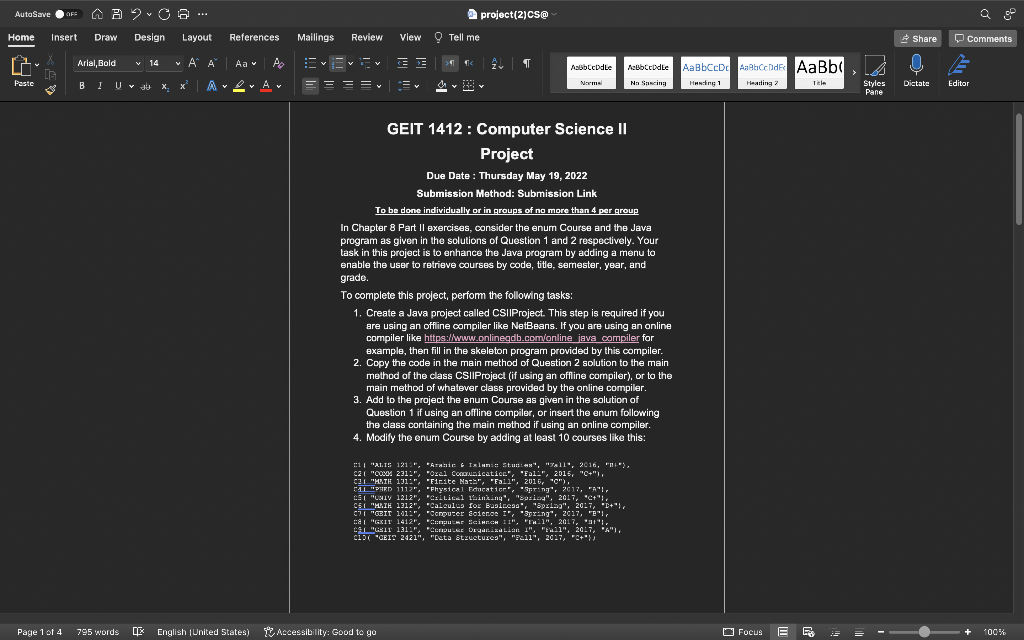Expand the borders dropdown arrow
1024x640 pixels.
(x=481, y=86)
